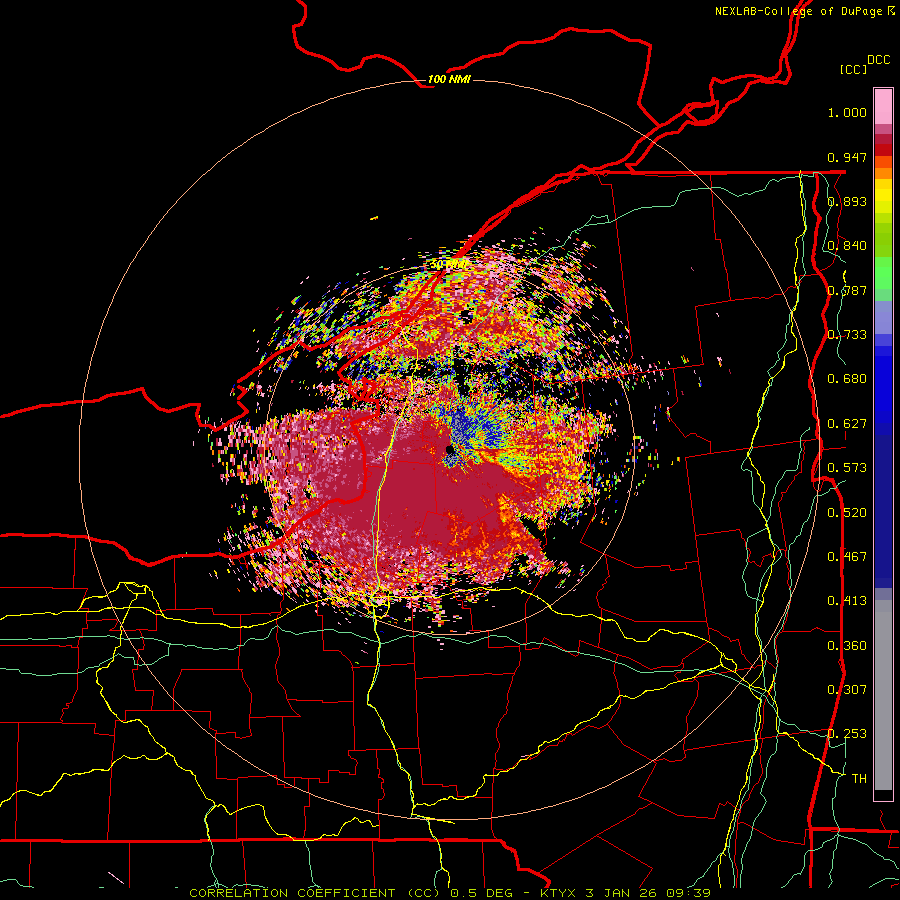Image resolution: width=900 pixels, height=900 pixels.
Task: Click the [CC] units label
Action: [854, 69]
